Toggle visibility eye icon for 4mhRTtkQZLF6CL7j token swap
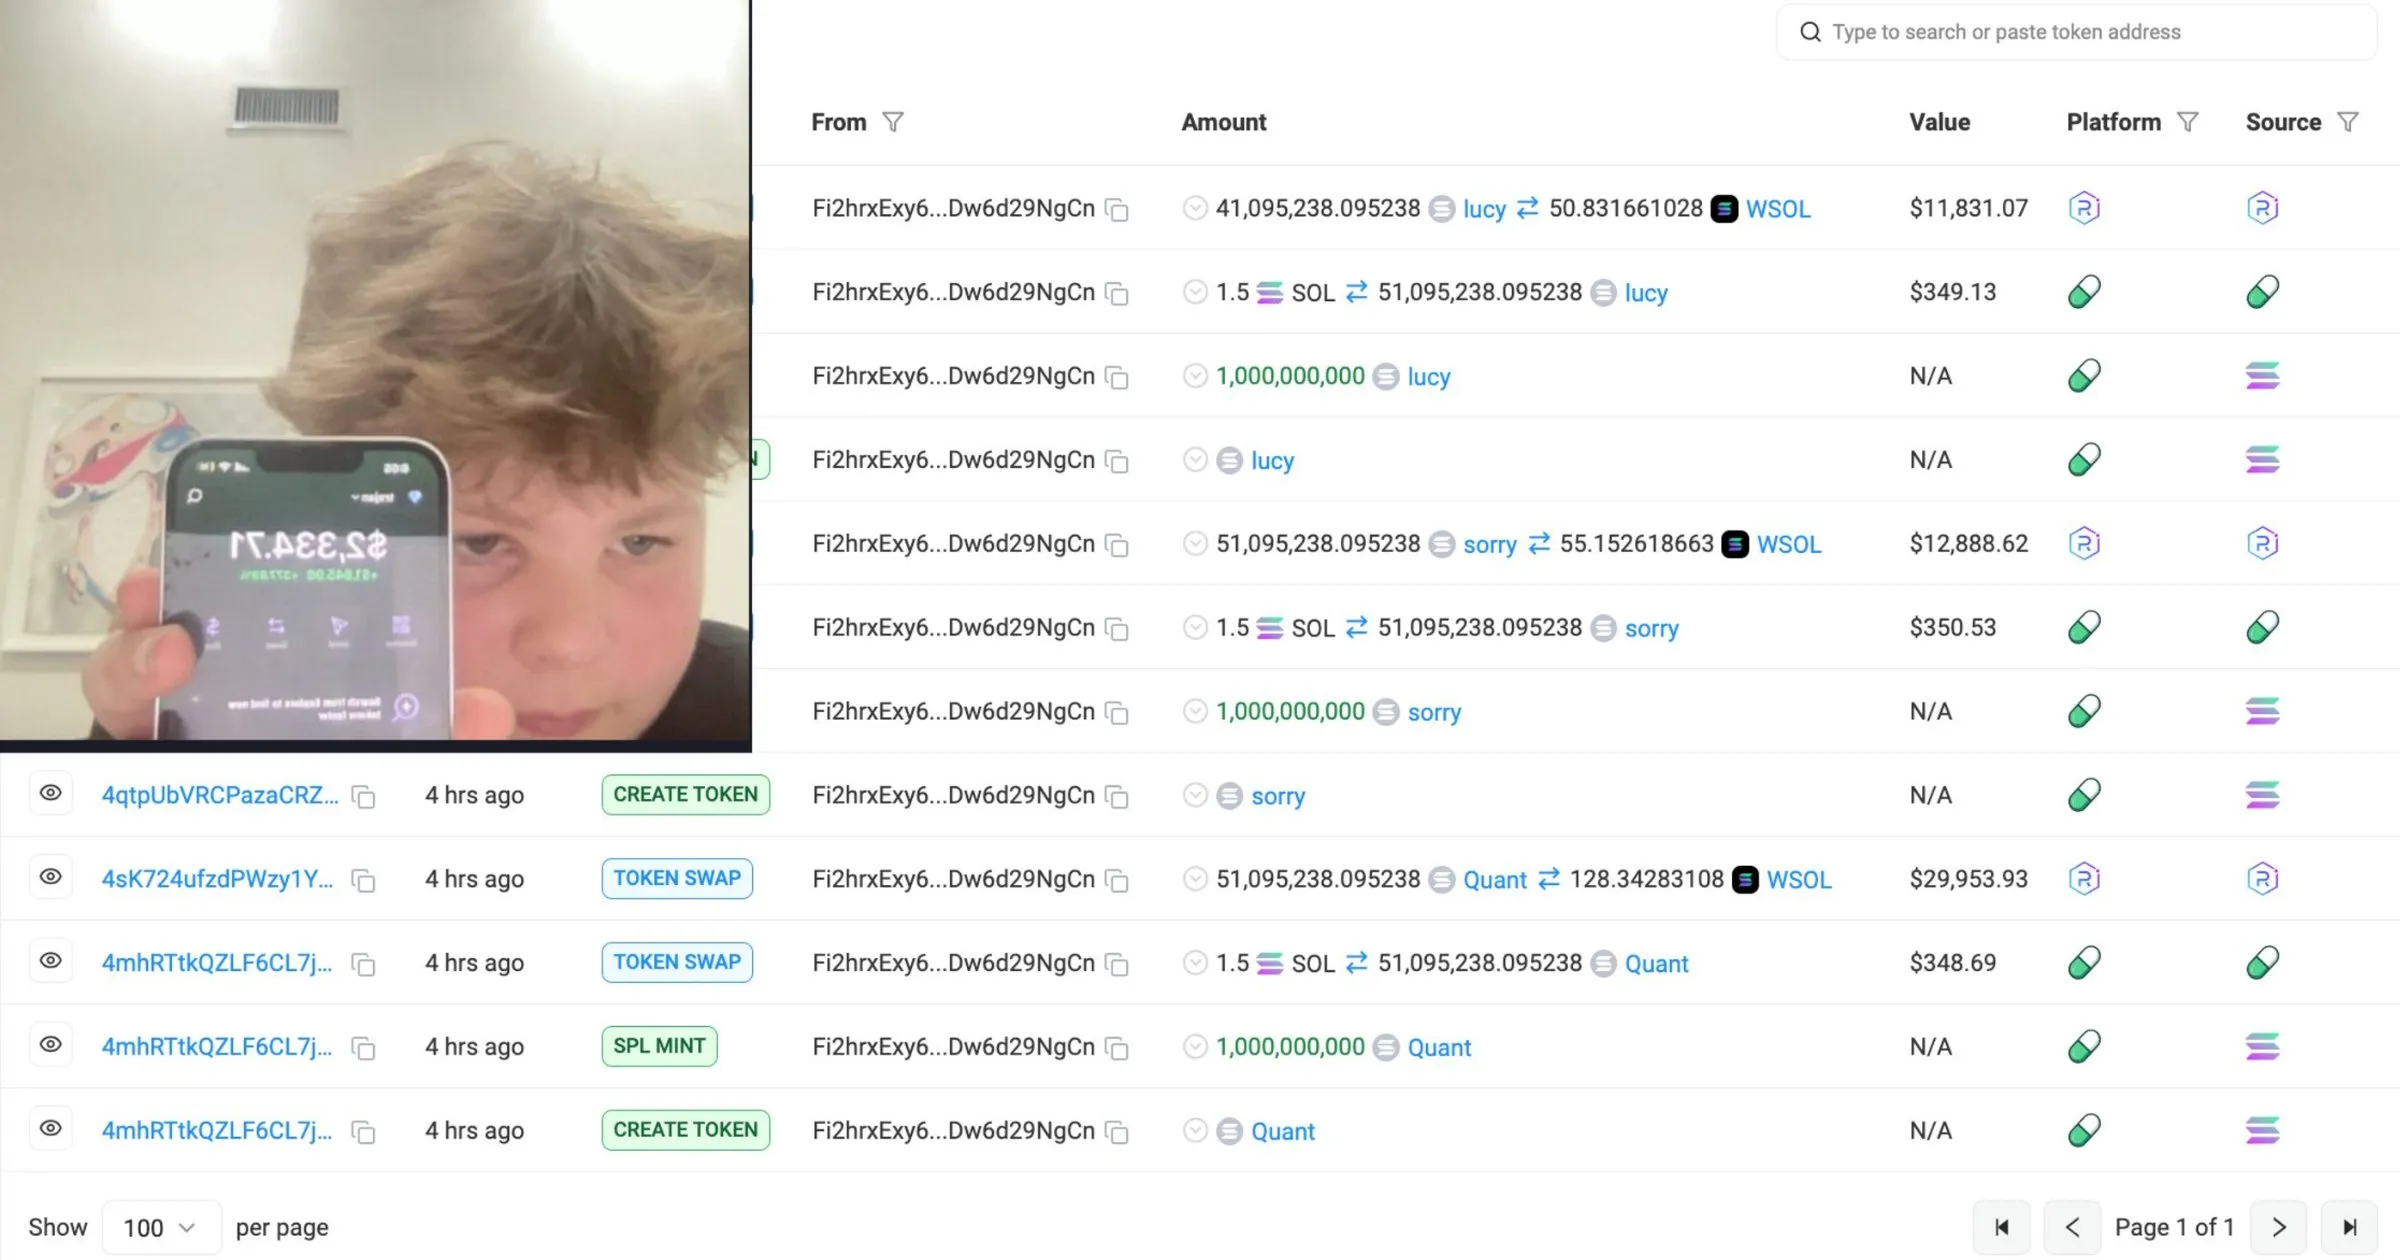The height and width of the screenshot is (1260, 2400). [x=49, y=960]
